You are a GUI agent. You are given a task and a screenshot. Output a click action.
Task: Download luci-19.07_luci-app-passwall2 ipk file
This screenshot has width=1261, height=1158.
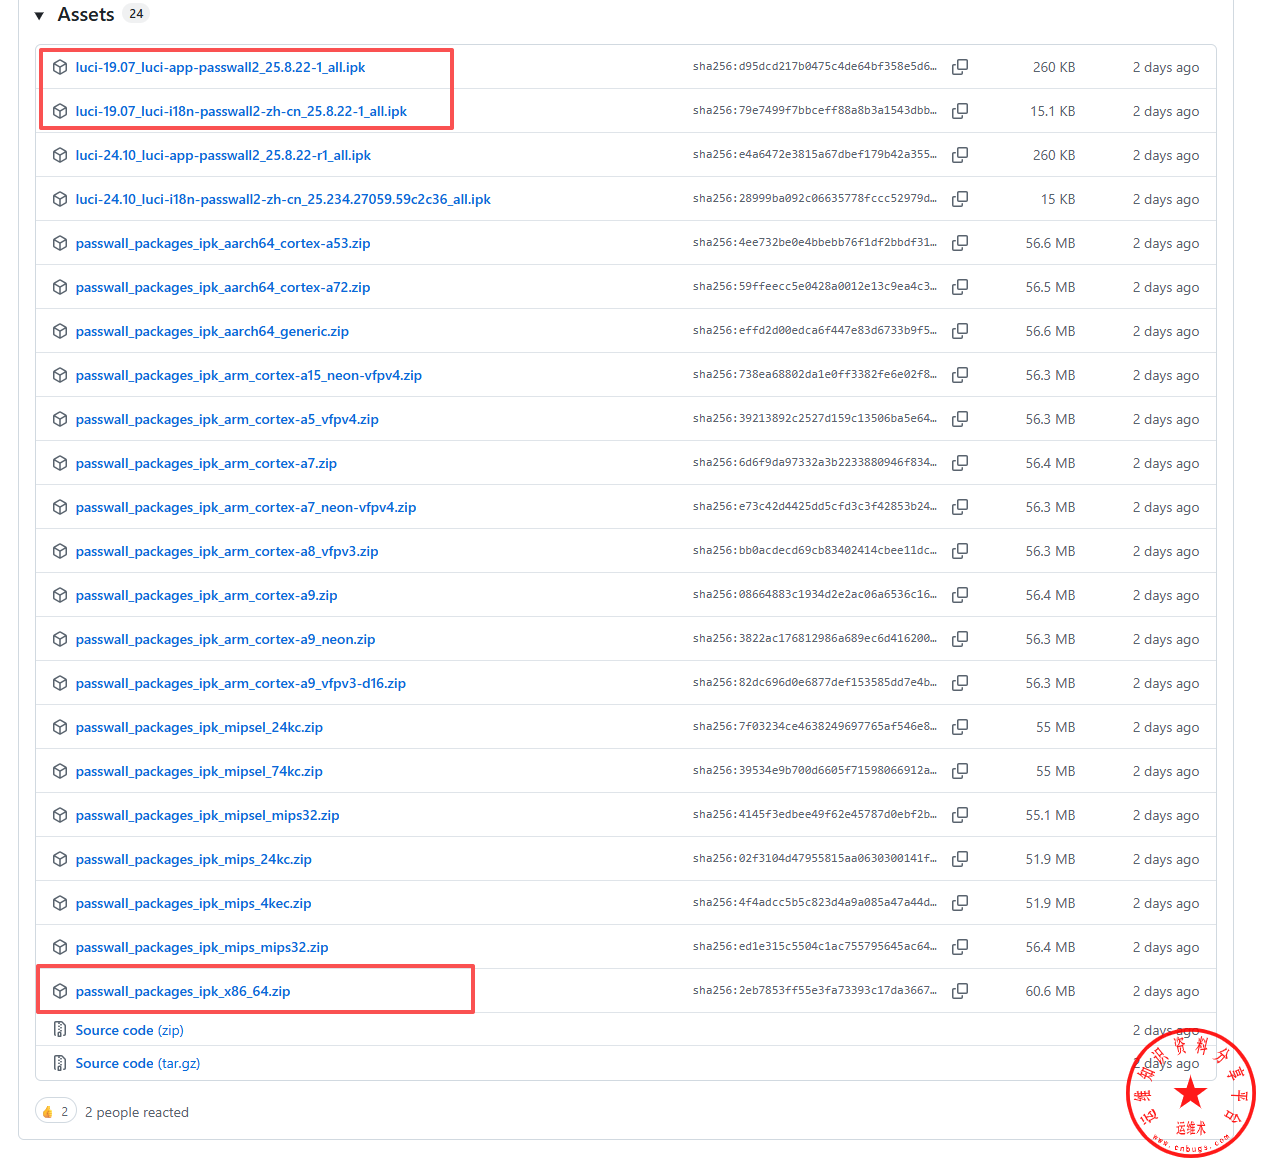click(x=220, y=67)
